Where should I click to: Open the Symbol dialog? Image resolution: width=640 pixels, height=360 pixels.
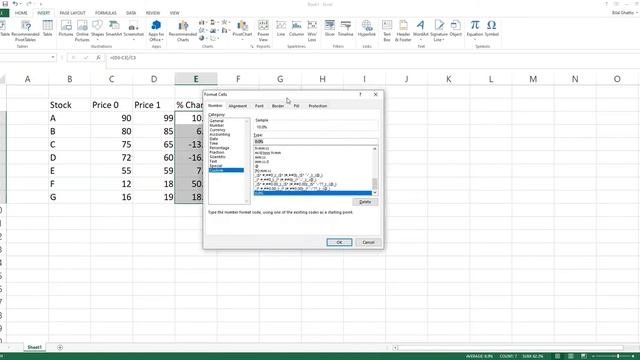pyautogui.click(x=492, y=29)
